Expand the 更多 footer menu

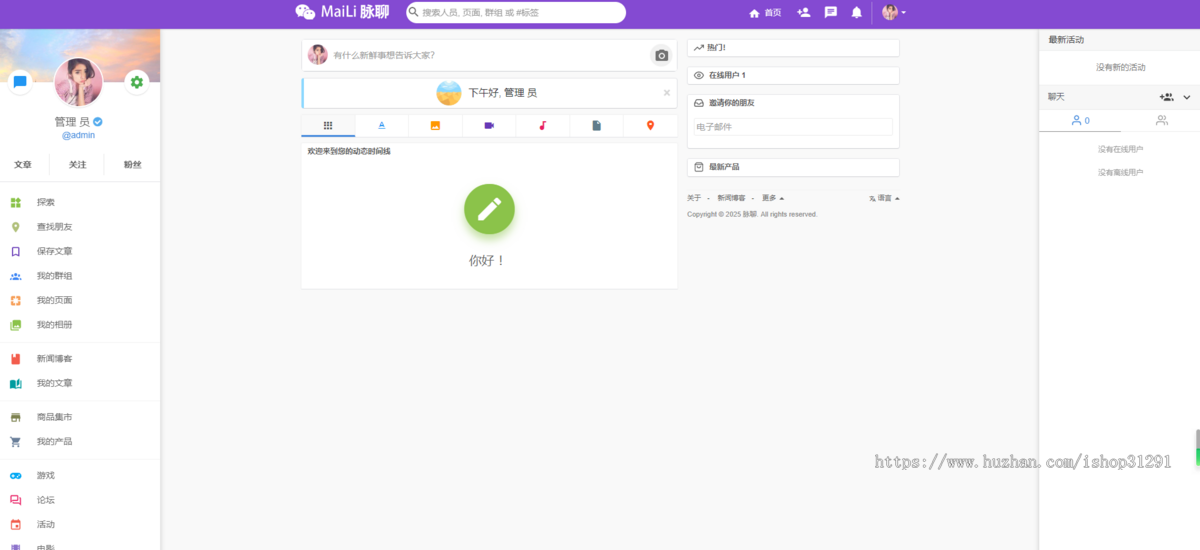click(x=773, y=198)
